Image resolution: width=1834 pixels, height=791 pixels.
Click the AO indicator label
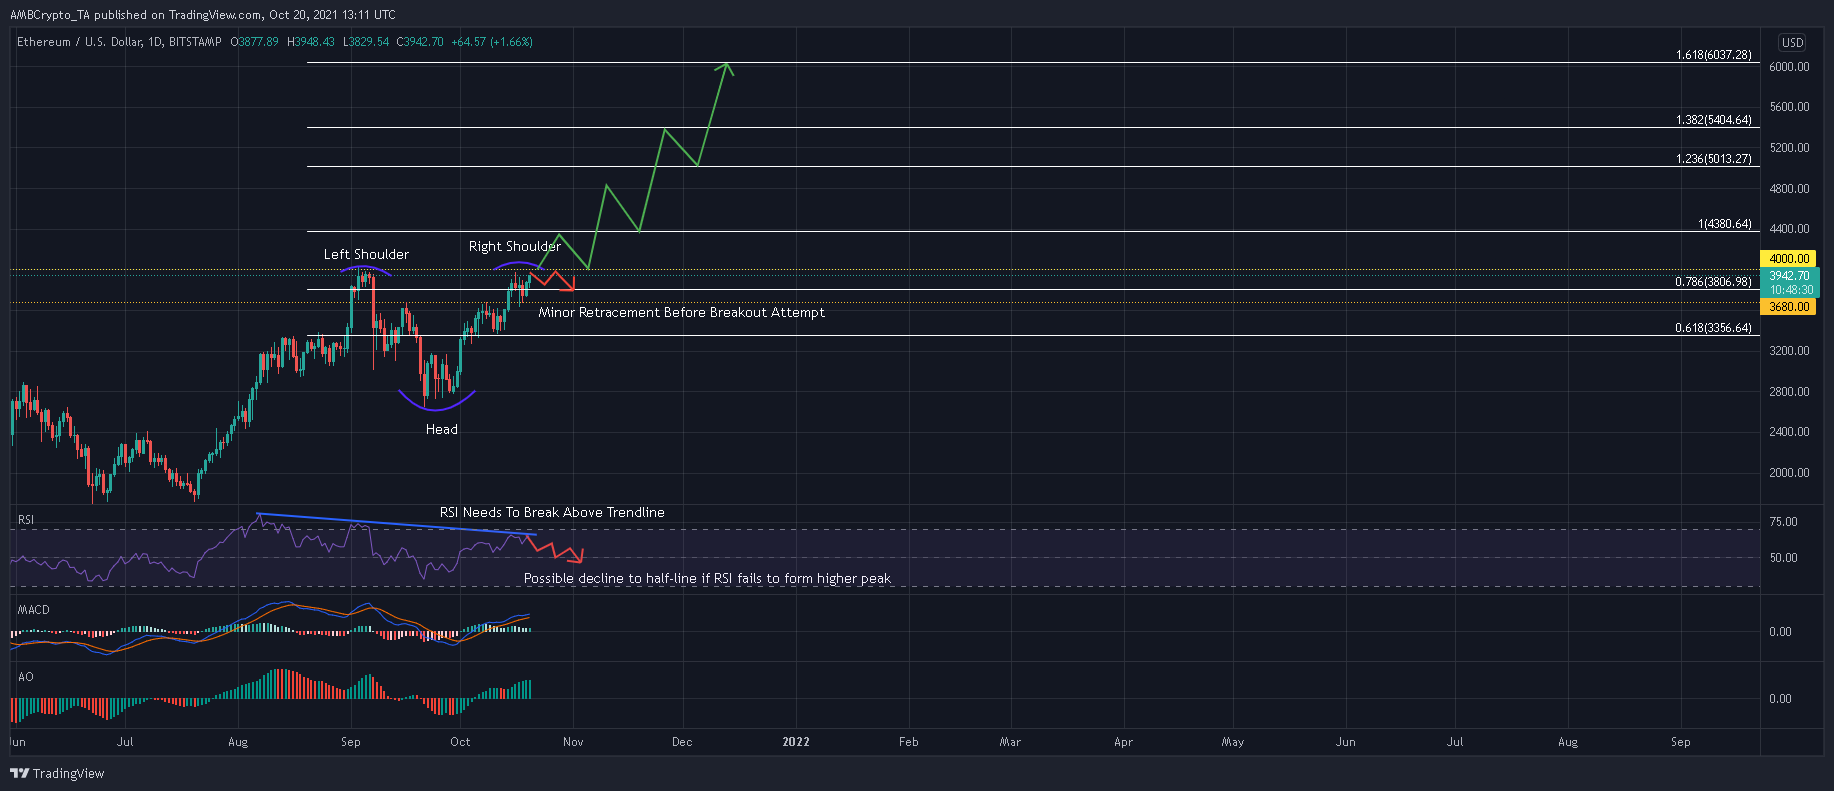coord(26,677)
